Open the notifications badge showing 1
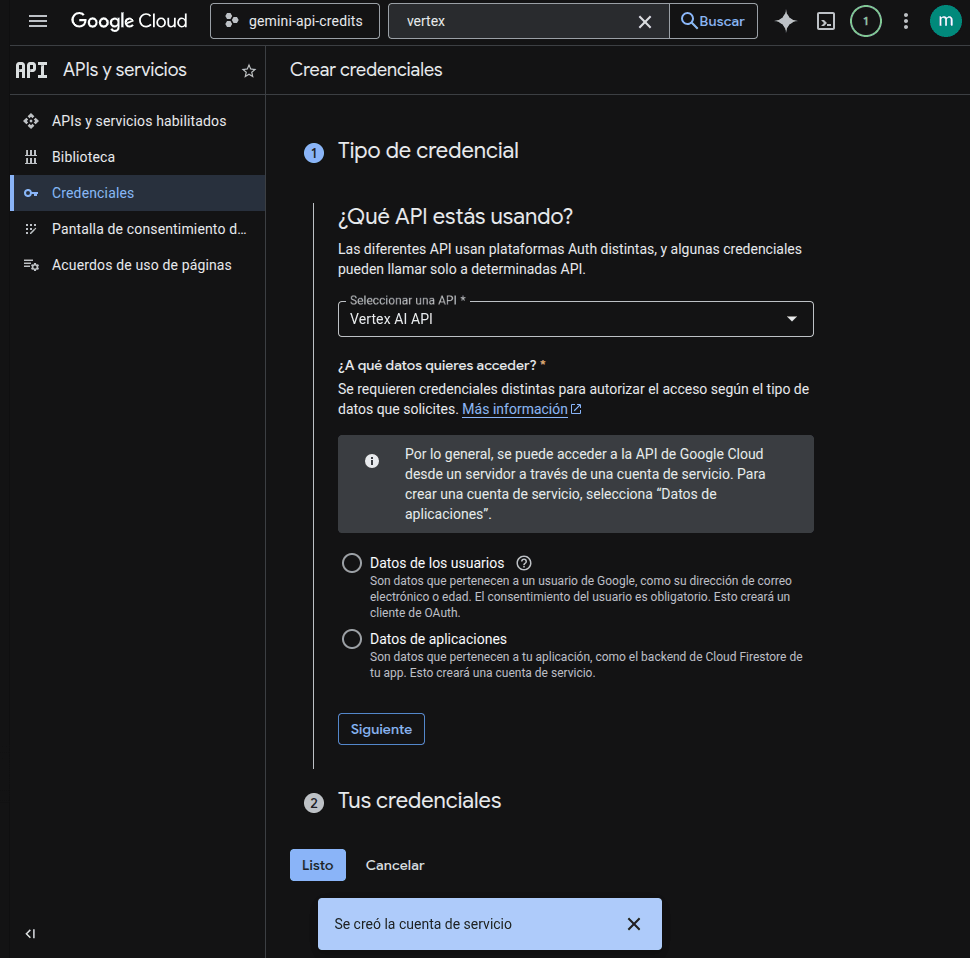Viewport: 970px width, 958px height. [865, 21]
